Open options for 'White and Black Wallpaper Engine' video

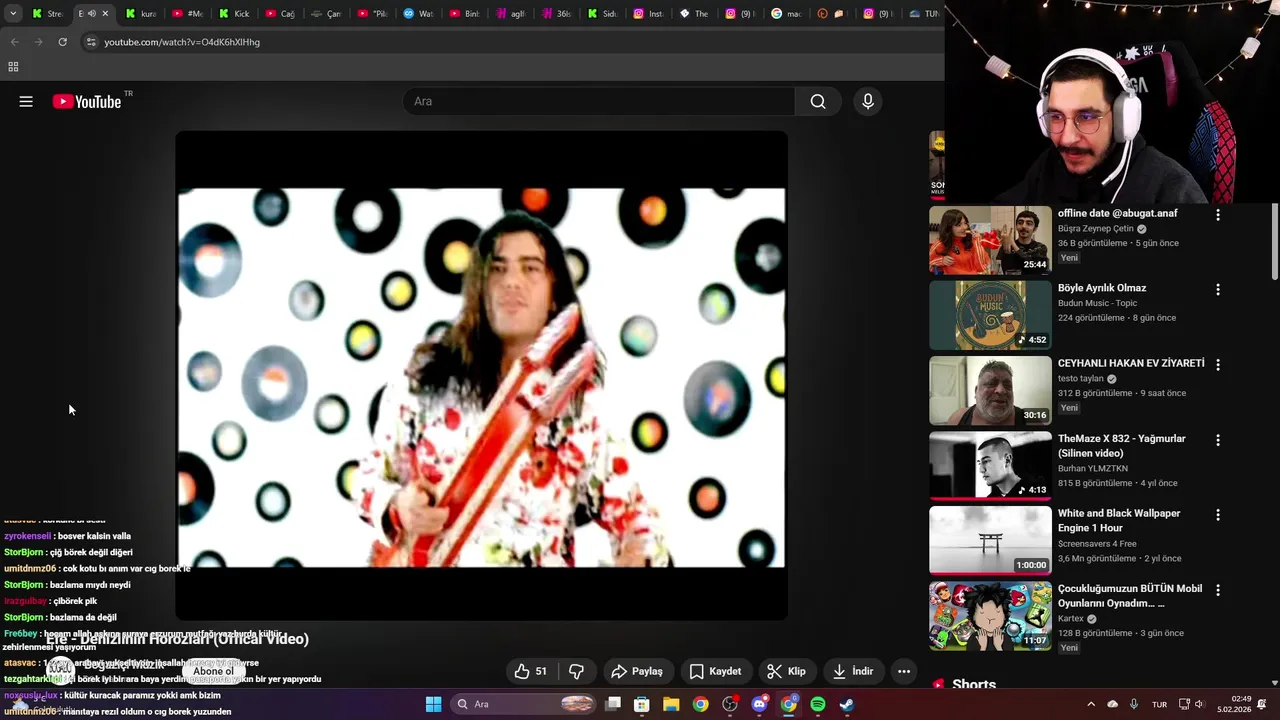pyautogui.click(x=1218, y=515)
